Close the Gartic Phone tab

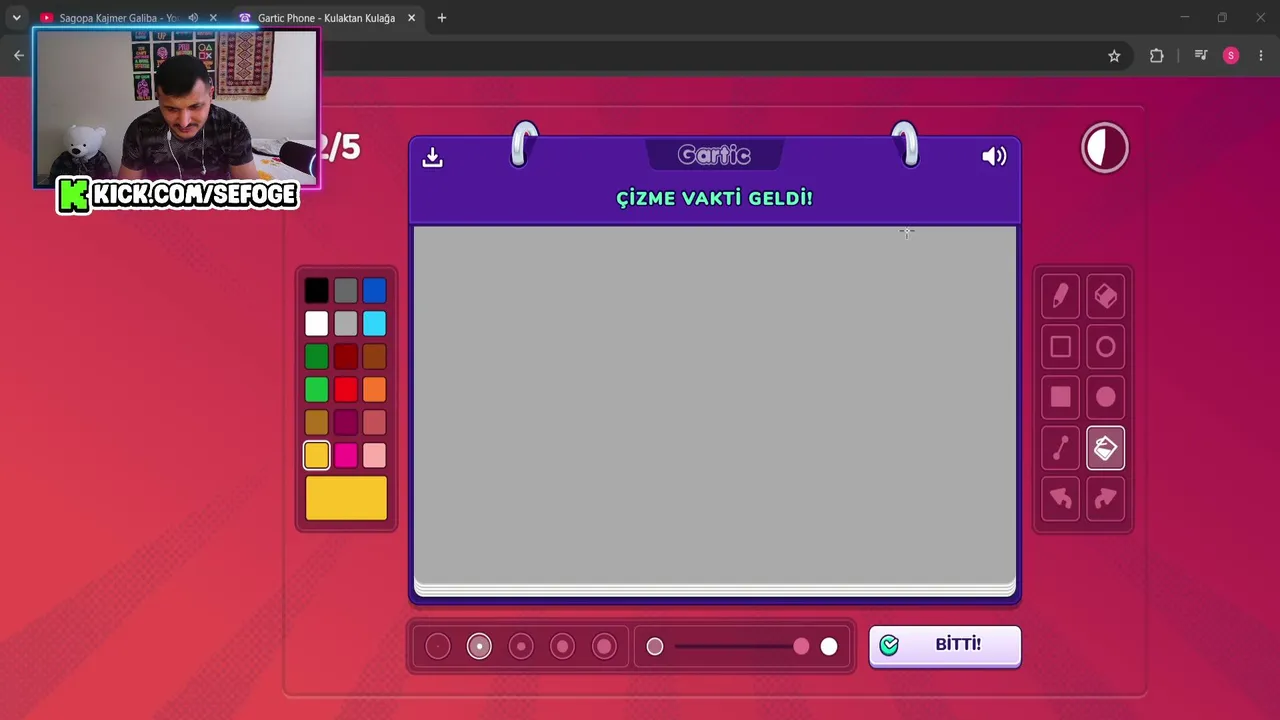411,18
